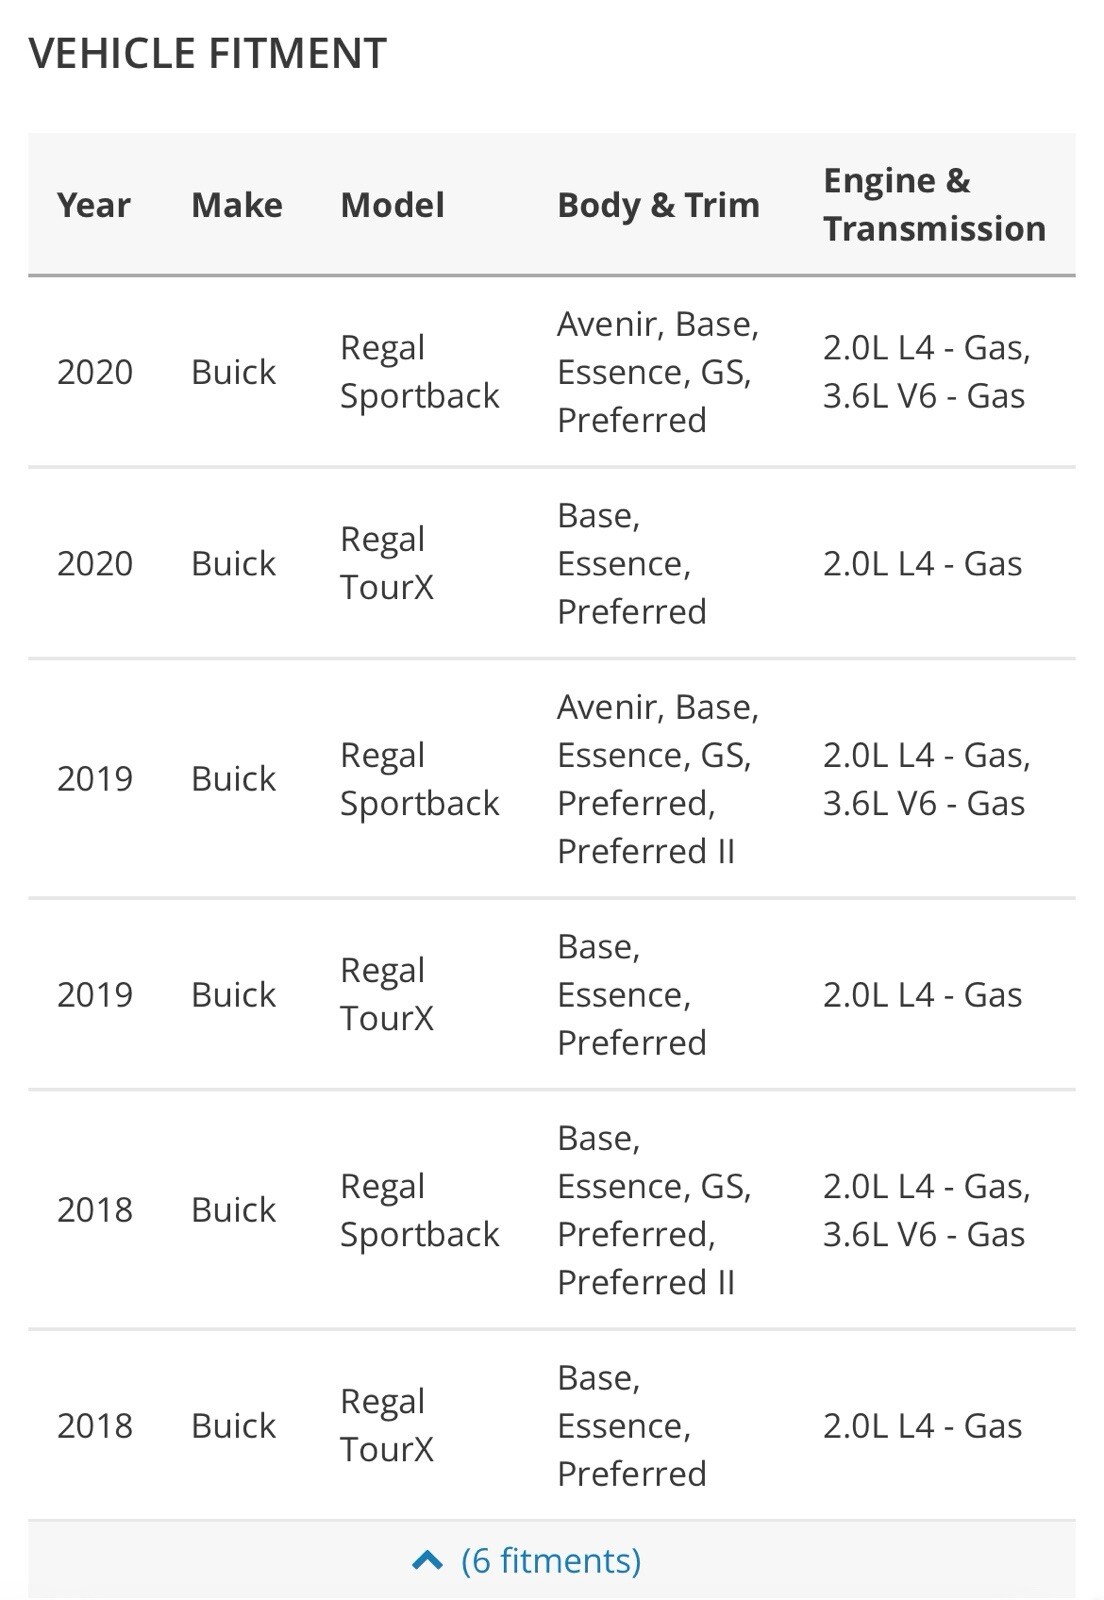Click the year 2020 in the first row

(95, 372)
